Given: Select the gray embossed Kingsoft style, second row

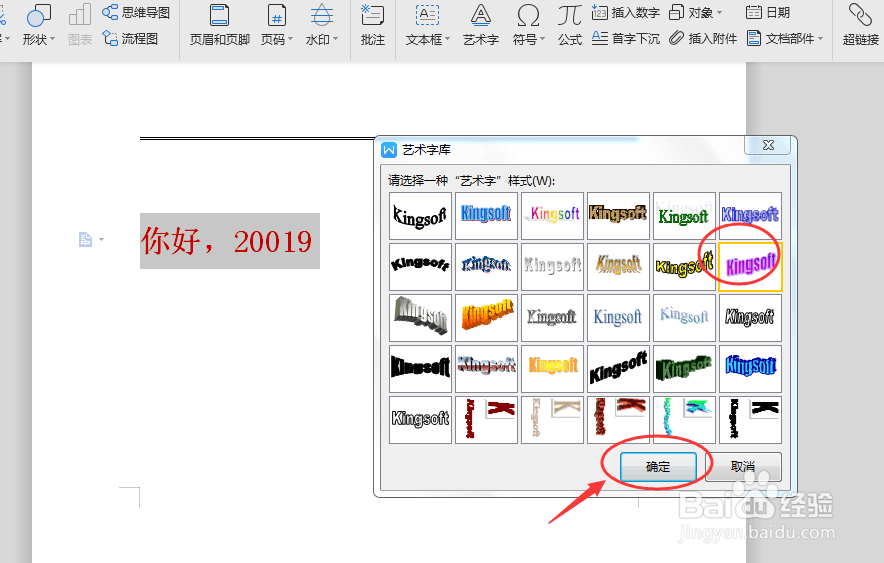Looking at the screenshot, I should coord(552,267).
